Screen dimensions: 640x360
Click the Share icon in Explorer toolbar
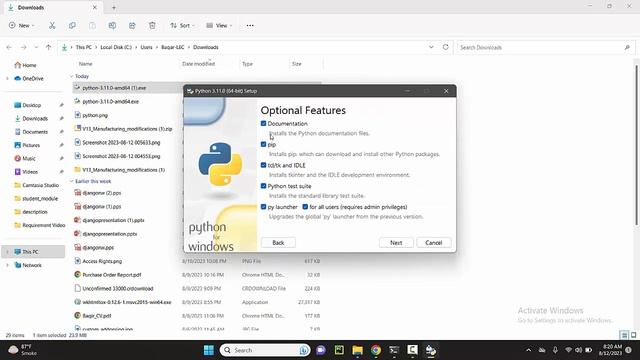(132, 25)
